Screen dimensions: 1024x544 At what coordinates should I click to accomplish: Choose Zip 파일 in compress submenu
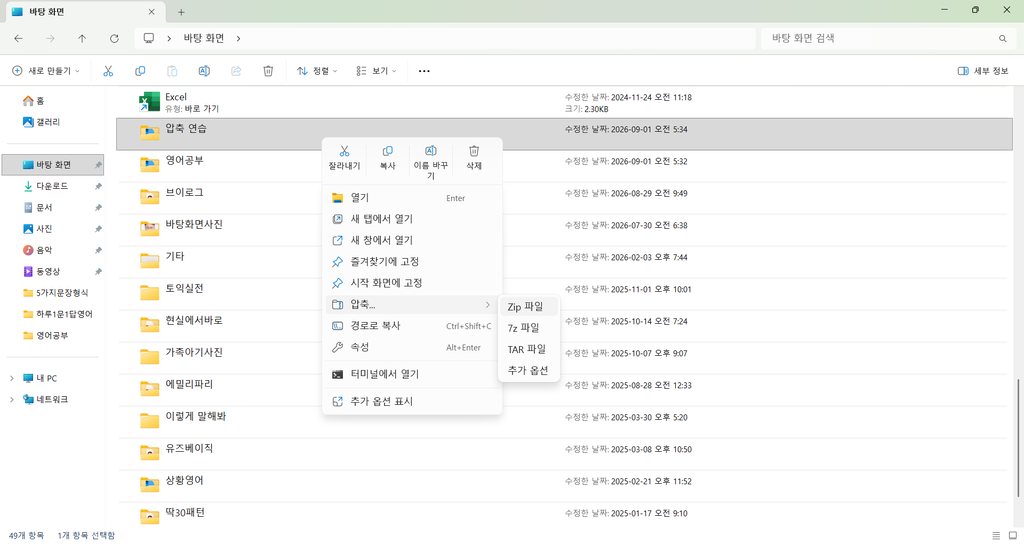pyautogui.click(x=529, y=306)
